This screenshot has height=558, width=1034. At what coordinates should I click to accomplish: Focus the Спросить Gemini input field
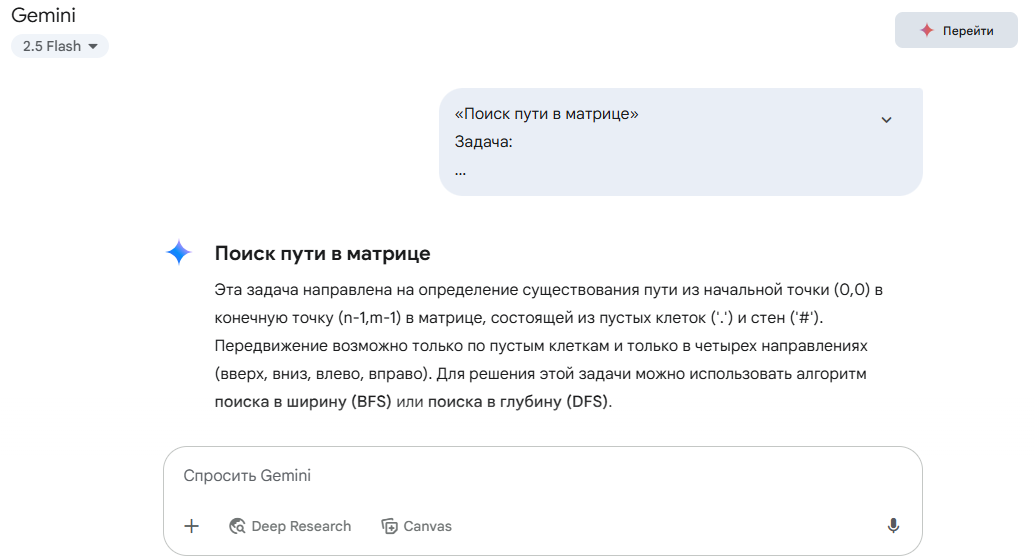542,476
